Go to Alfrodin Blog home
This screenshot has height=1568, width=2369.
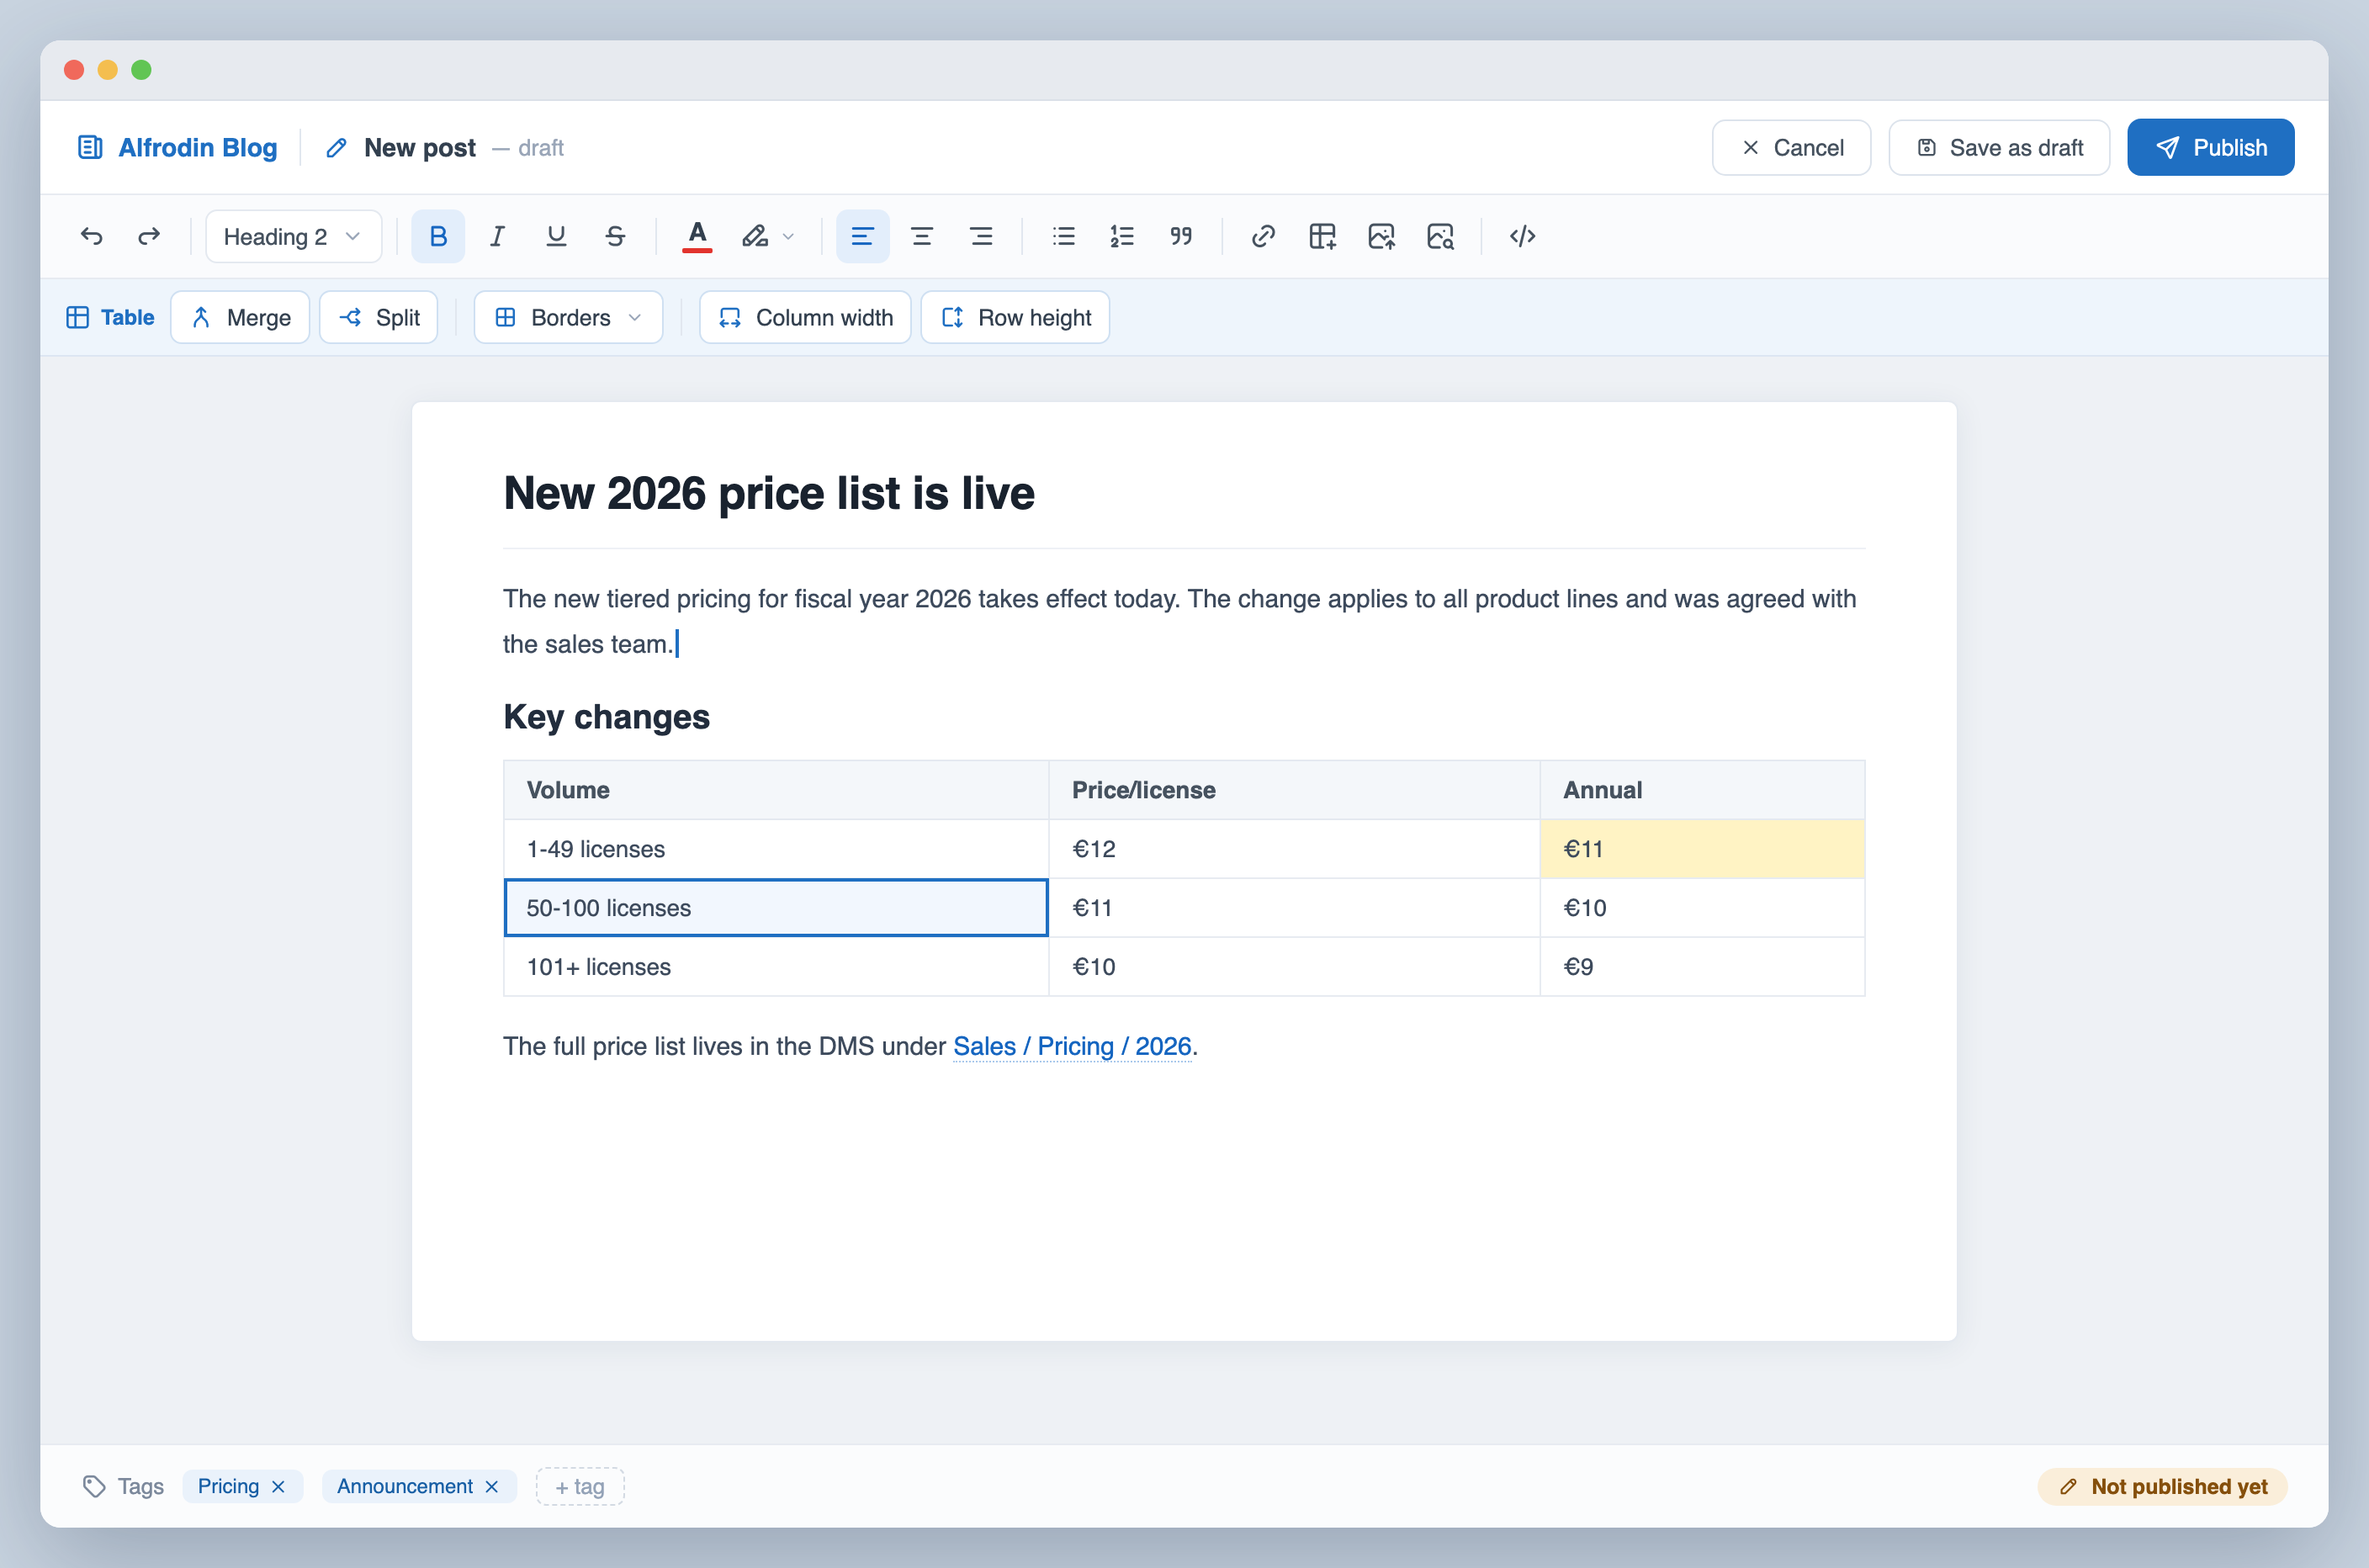178,148
